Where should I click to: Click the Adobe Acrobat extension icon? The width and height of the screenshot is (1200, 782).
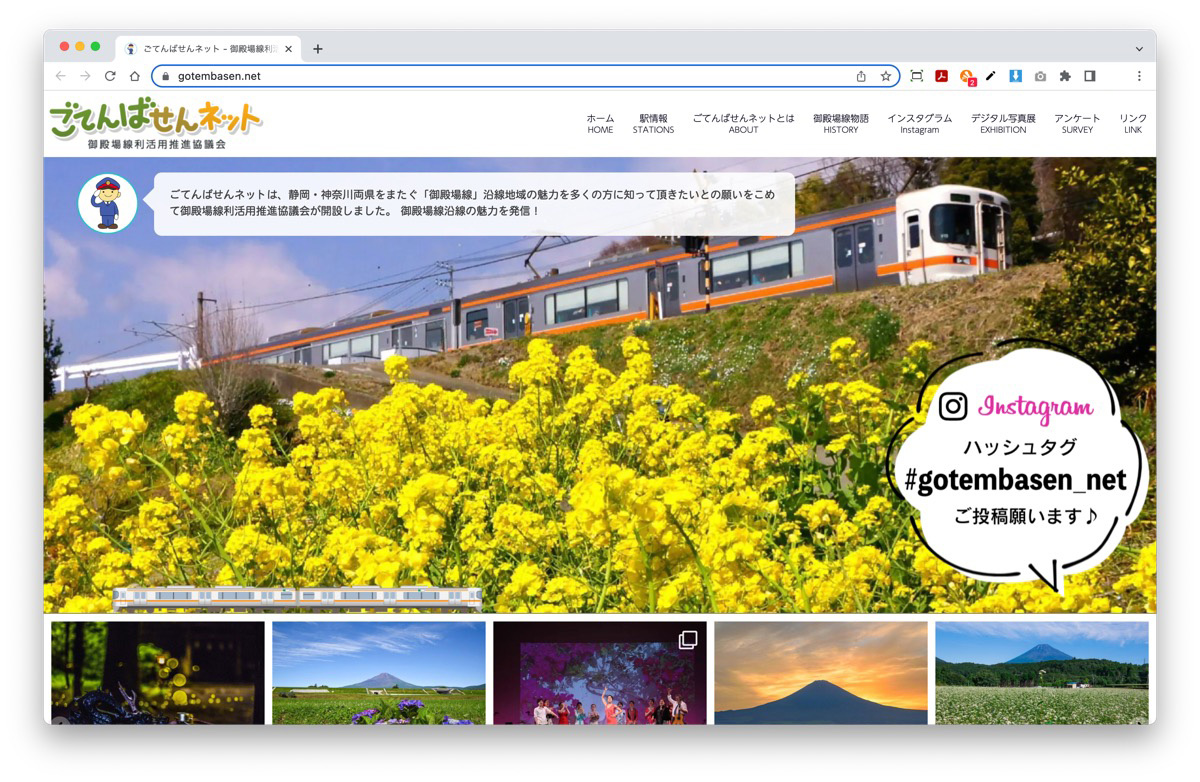[x=941, y=76]
